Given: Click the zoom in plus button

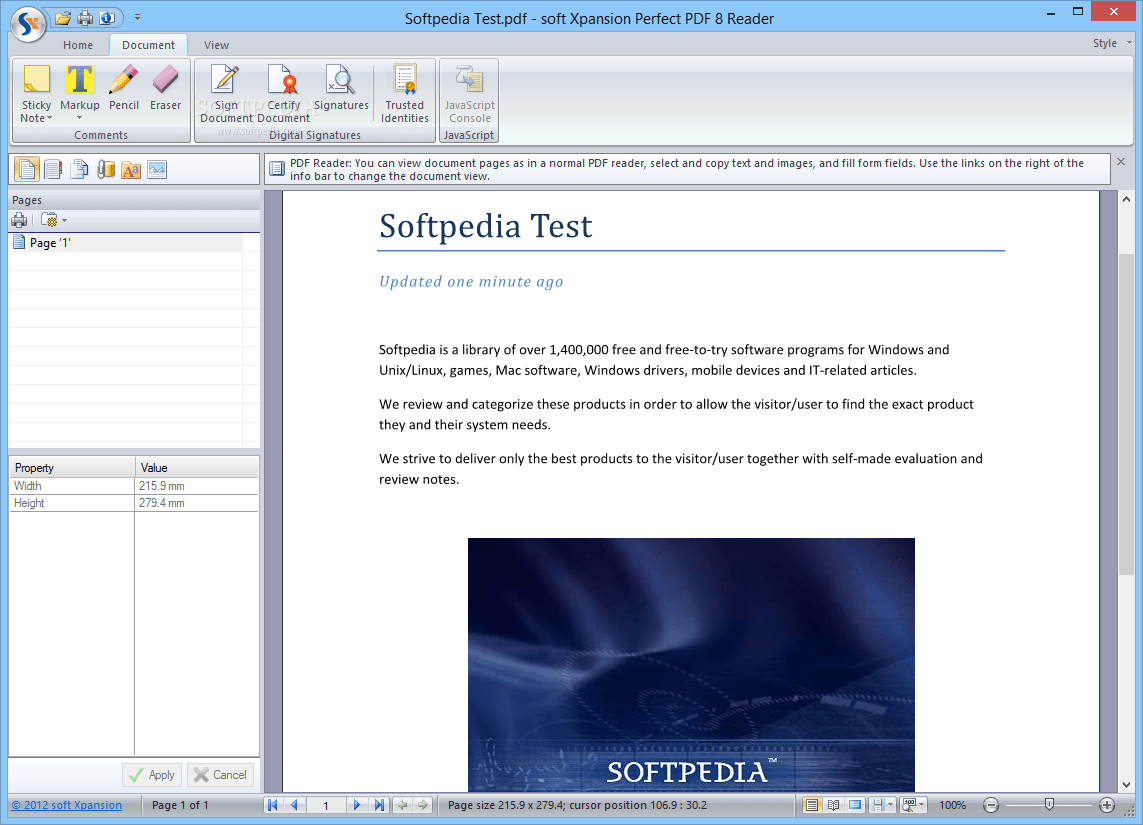Looking at the screenshot, I should [x=1107, y=805].
